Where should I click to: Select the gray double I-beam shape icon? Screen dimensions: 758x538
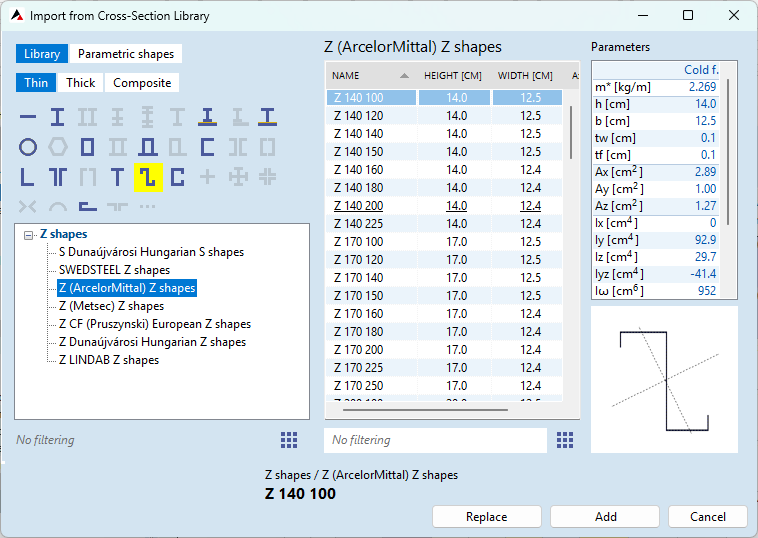(87, 117)
